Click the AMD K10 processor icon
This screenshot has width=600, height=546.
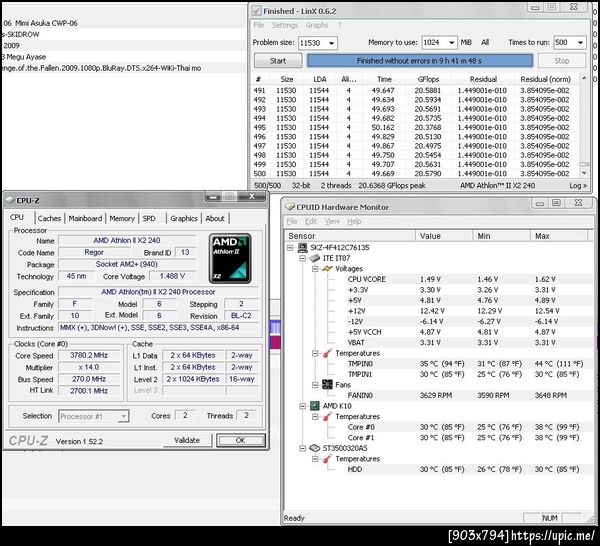point(315,406)
